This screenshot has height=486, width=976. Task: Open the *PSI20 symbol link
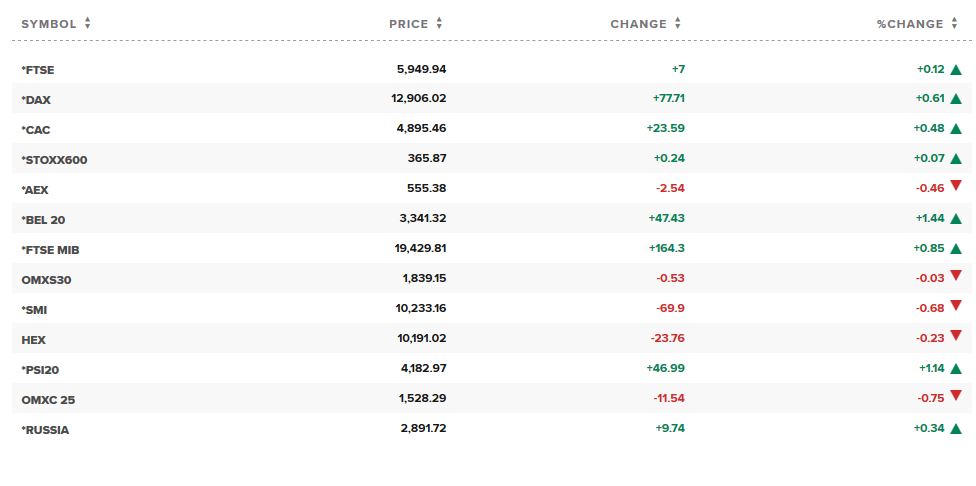point(40,370)
